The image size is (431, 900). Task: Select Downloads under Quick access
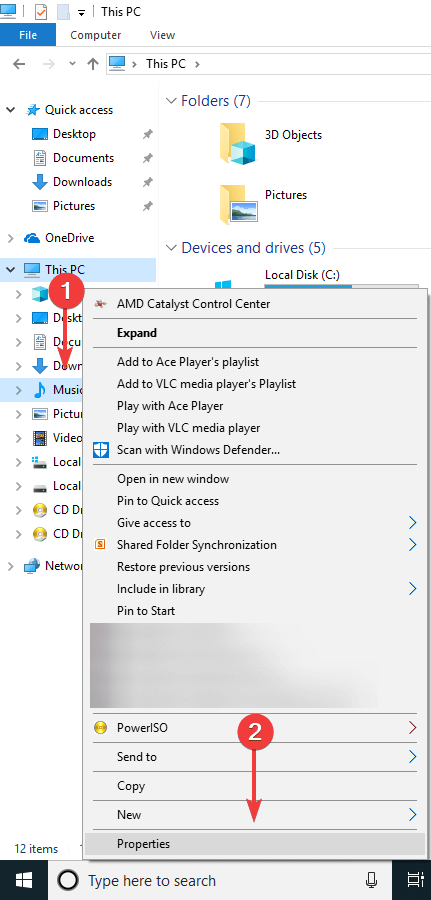tap(82, 182)
